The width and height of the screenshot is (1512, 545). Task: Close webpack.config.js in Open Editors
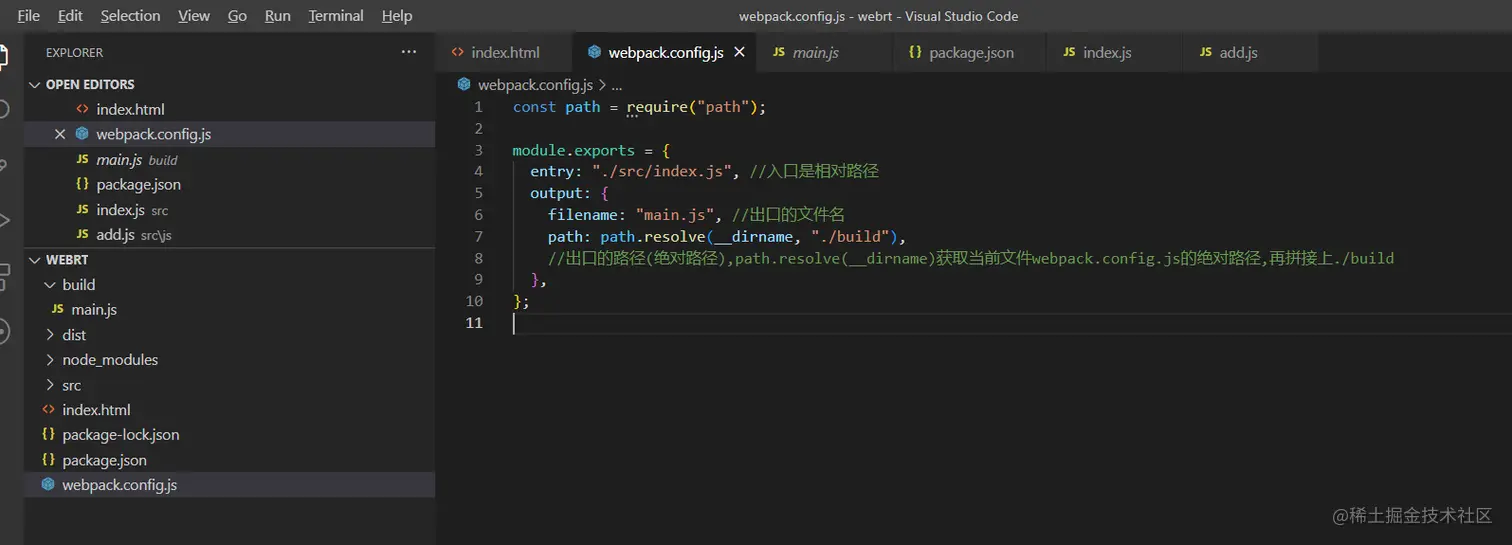coord(60,134)
